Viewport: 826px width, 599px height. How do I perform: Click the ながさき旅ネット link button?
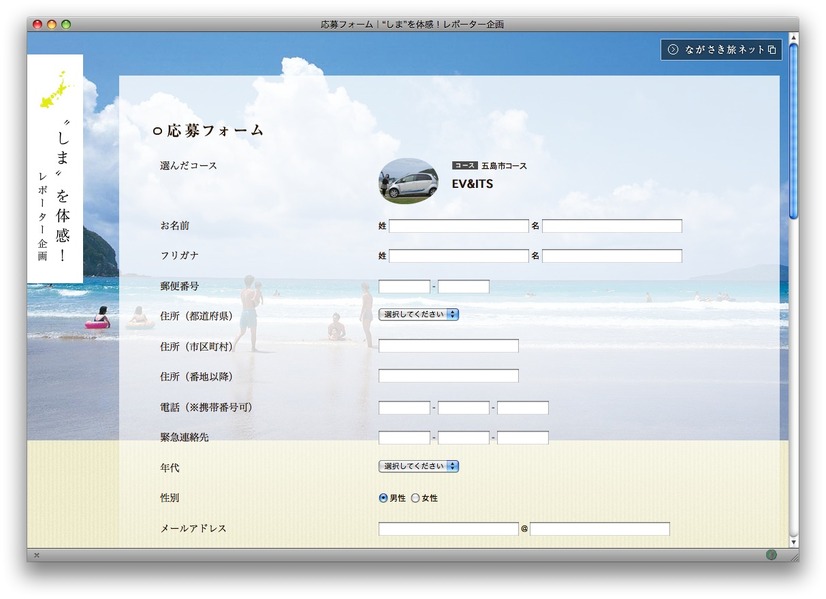721,49
